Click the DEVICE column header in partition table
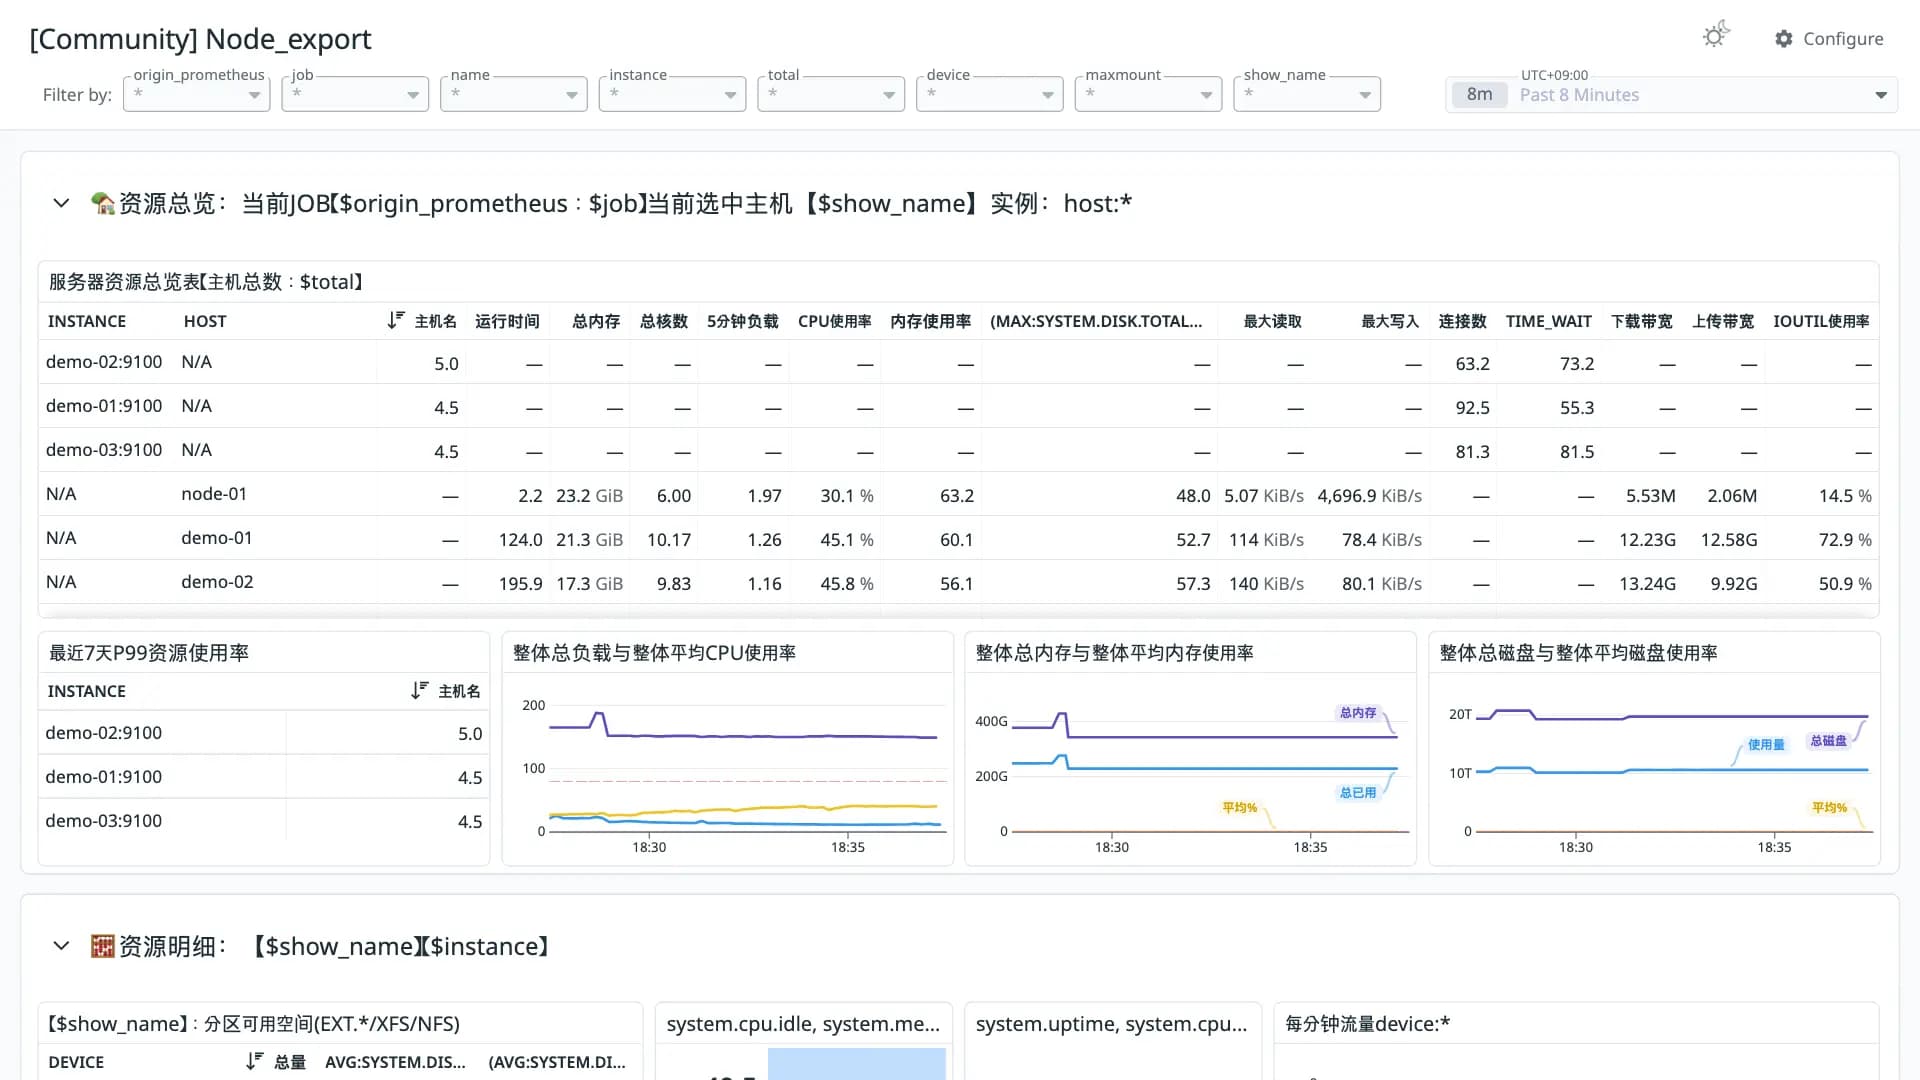This screenshot has width=1920, height=1080. tap(76, 1062)
